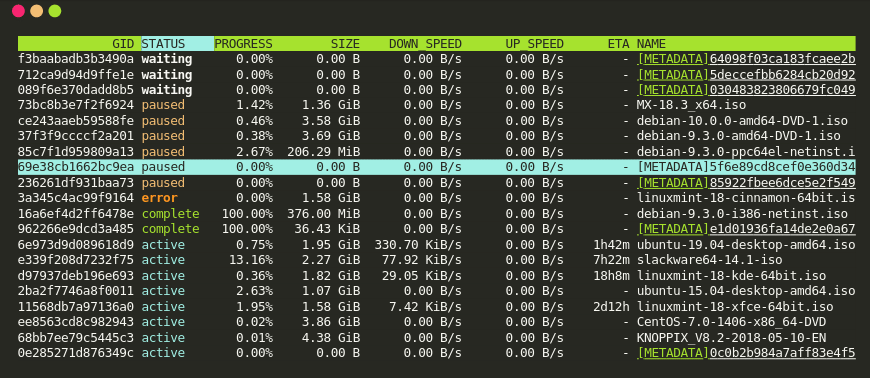
Task: Open METADATA link e1d01936fa14de2e0a67
Action: click(746, 229)
